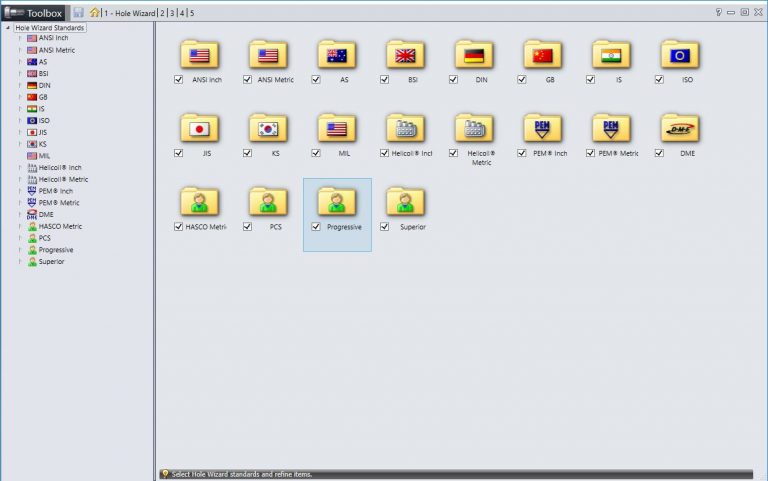Open the DME folder icon
The height and width of the screenshot is (481, 768).
pos(679,128)
